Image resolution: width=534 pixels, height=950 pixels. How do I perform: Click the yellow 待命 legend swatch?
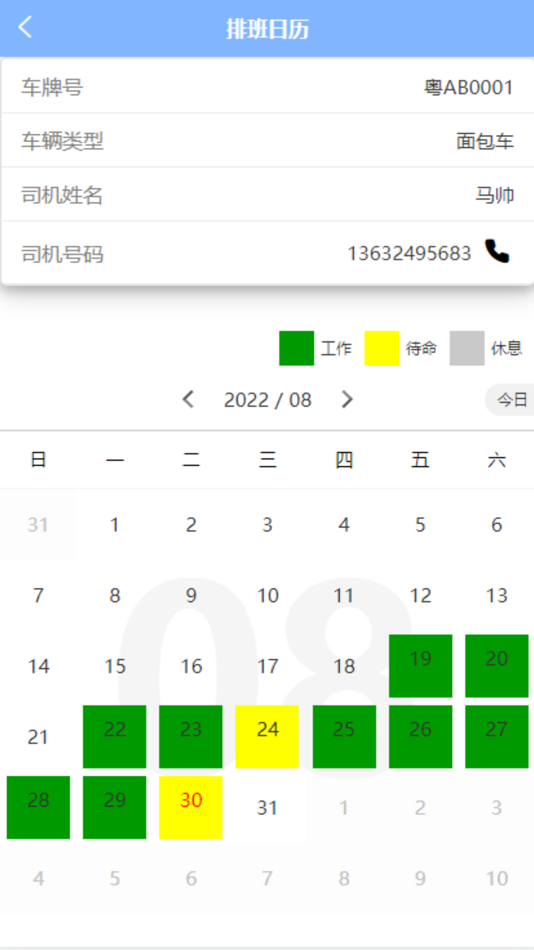click(x=382, y=348)
